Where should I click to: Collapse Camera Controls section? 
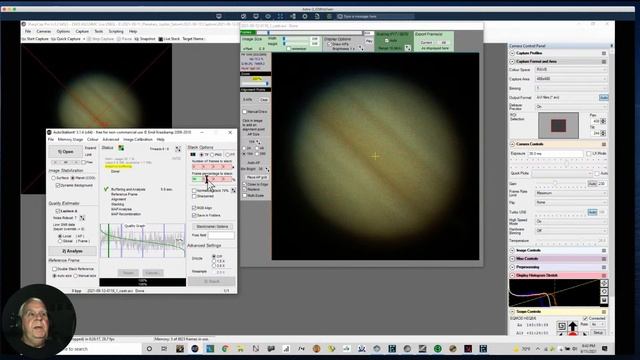(512, 144)
